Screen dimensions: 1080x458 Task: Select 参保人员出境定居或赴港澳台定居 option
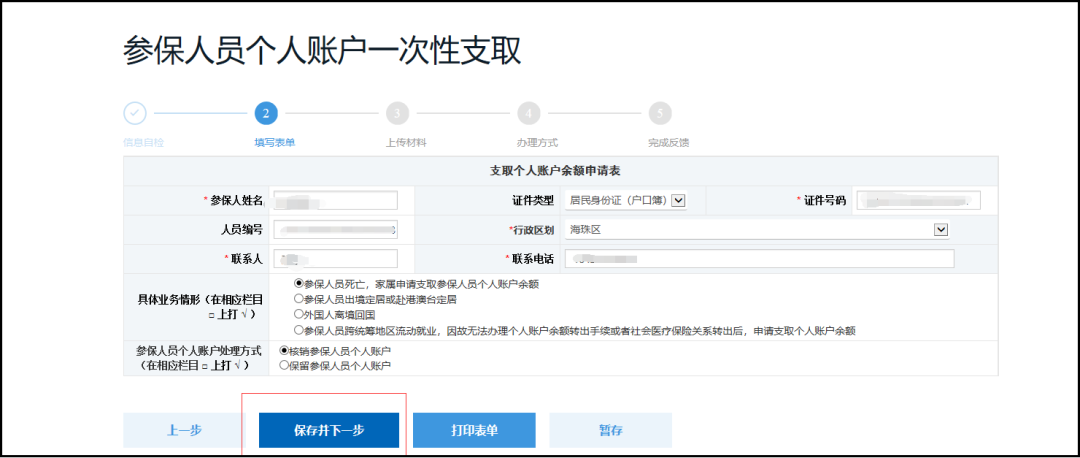[x=298, y=299]
